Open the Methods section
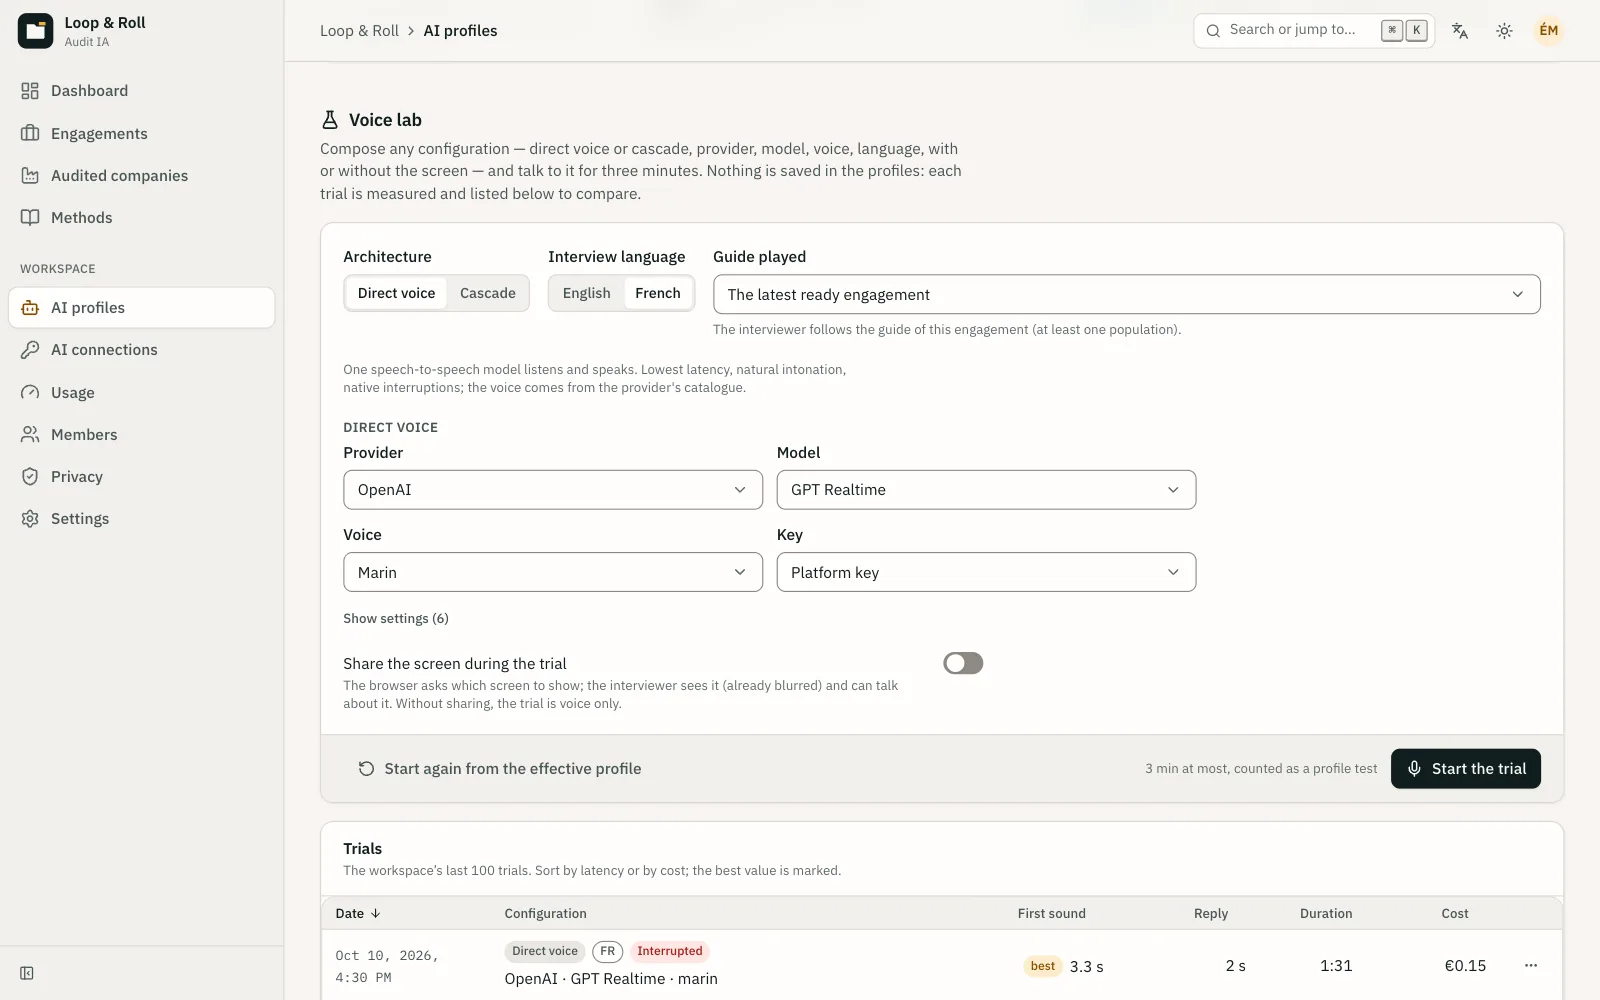This screenshot has width=1600, height=1000. tap(141, 217)
